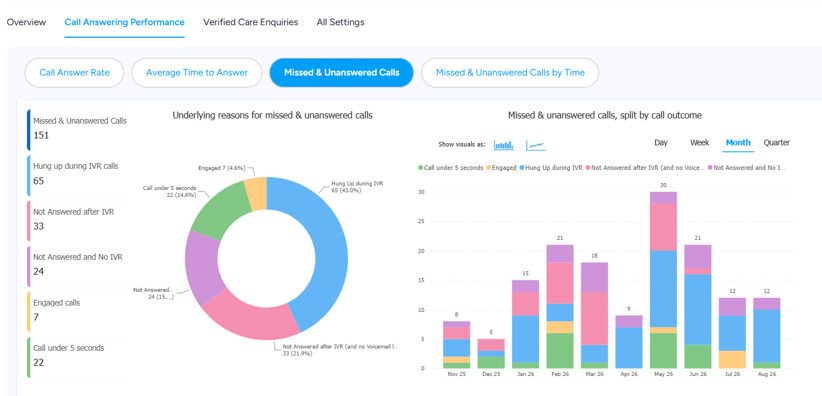Image resolution: width=822 pixels, height=396 pixels.
Task: Select the Engaged calls summary card
Action: coord(78,311)
